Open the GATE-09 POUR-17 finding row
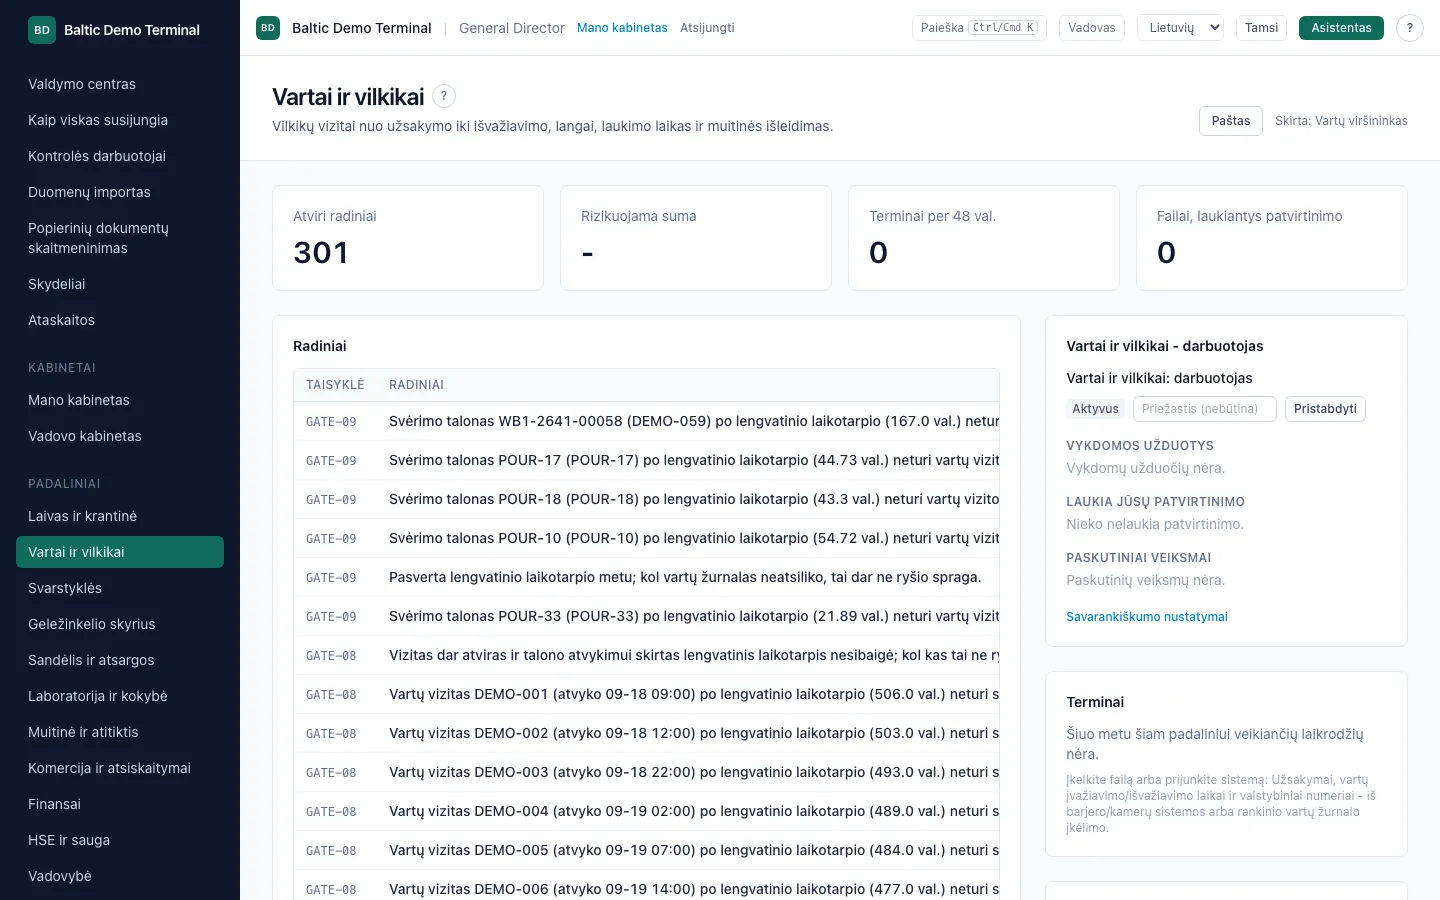The height and width of the screenshot is (900, 1440). click(x=646, y=460)
